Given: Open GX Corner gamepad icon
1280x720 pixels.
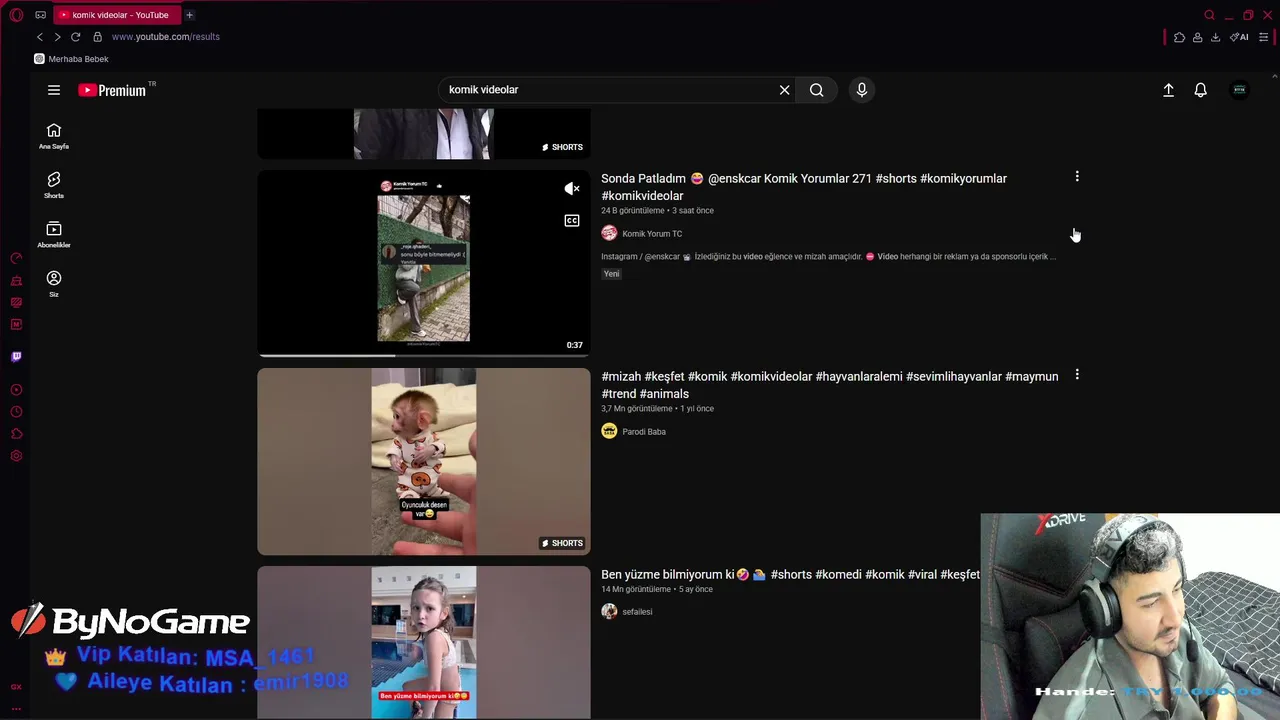Looking at the screenshot, I should [40, 15].
